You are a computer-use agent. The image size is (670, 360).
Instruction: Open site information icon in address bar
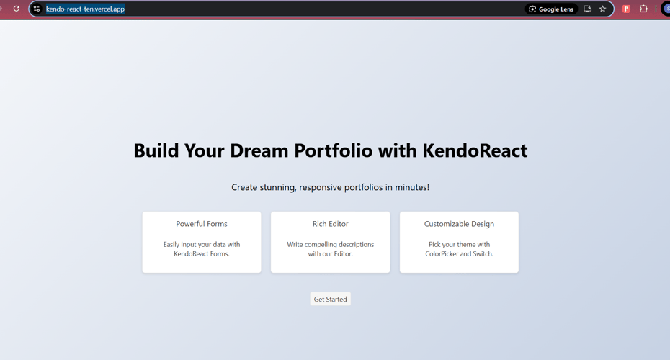(x=37, y=9)
